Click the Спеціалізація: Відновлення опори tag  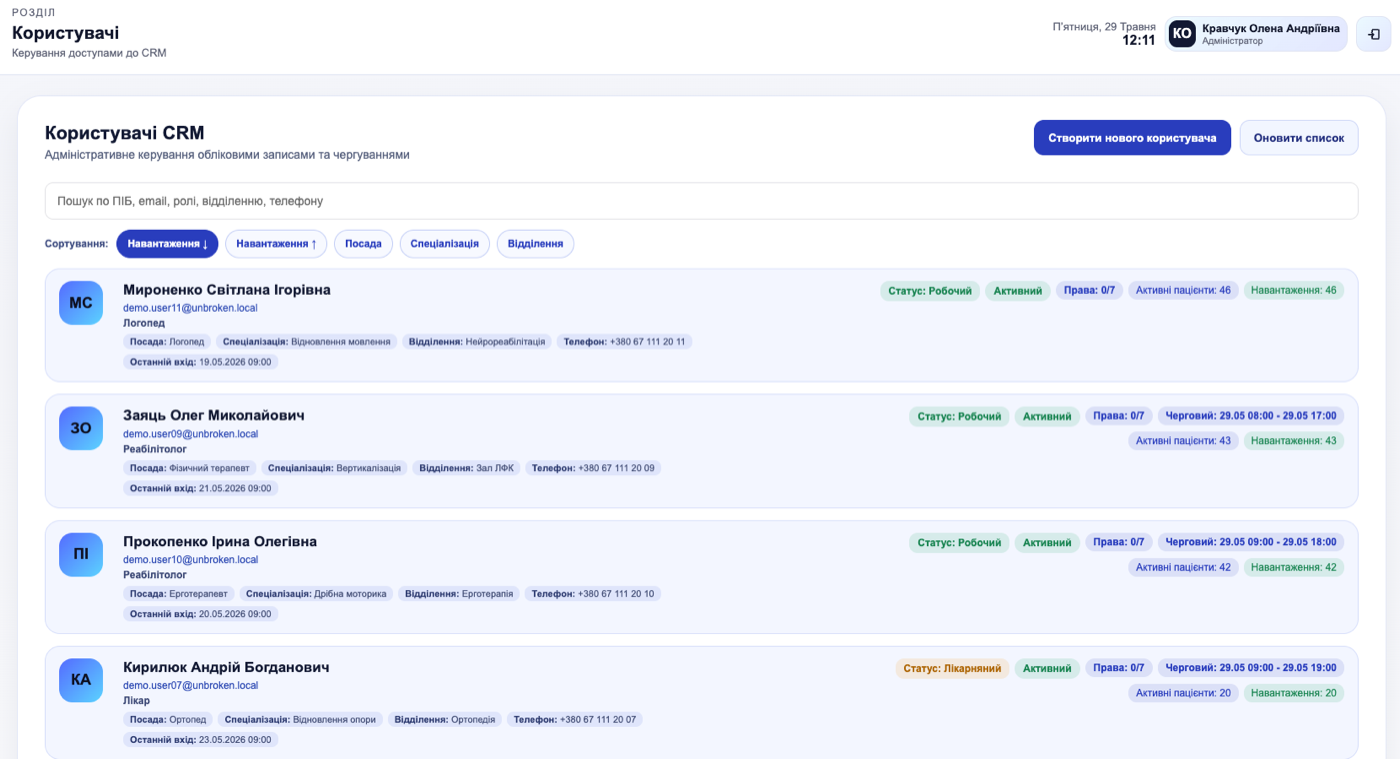pyautogui.click(x=300, y=720)
